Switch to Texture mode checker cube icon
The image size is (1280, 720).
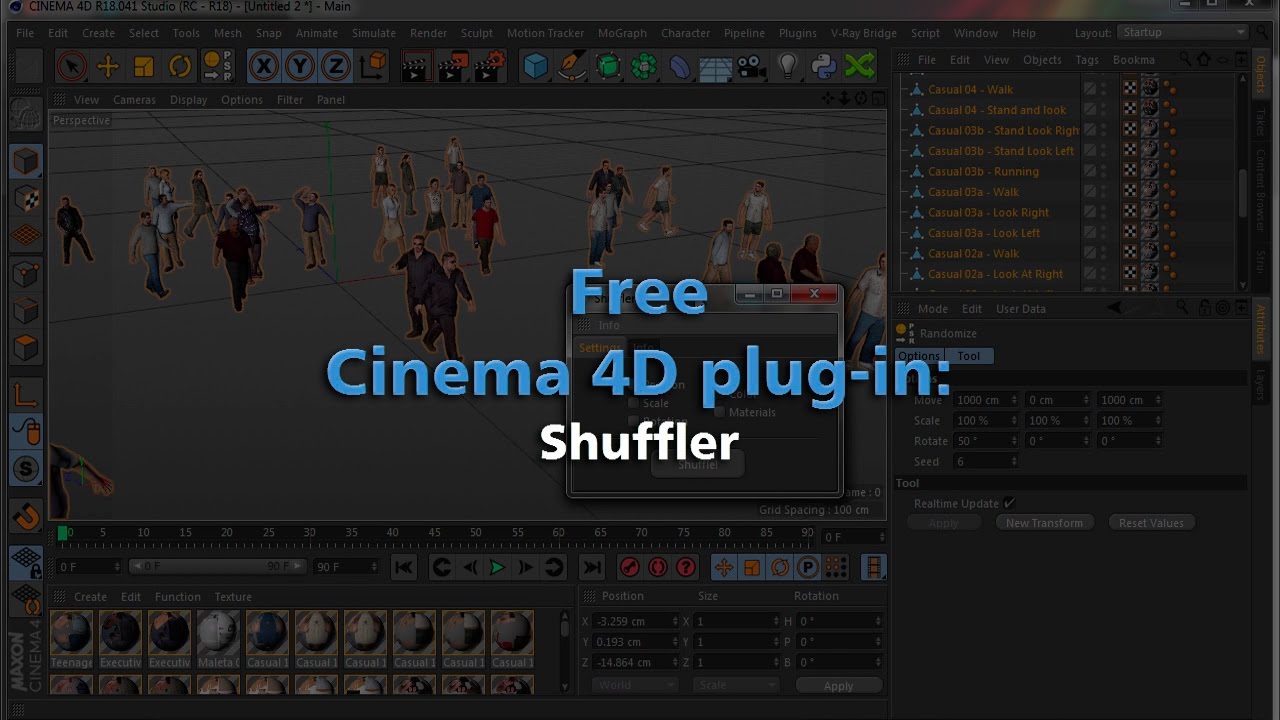pos(26,197)
